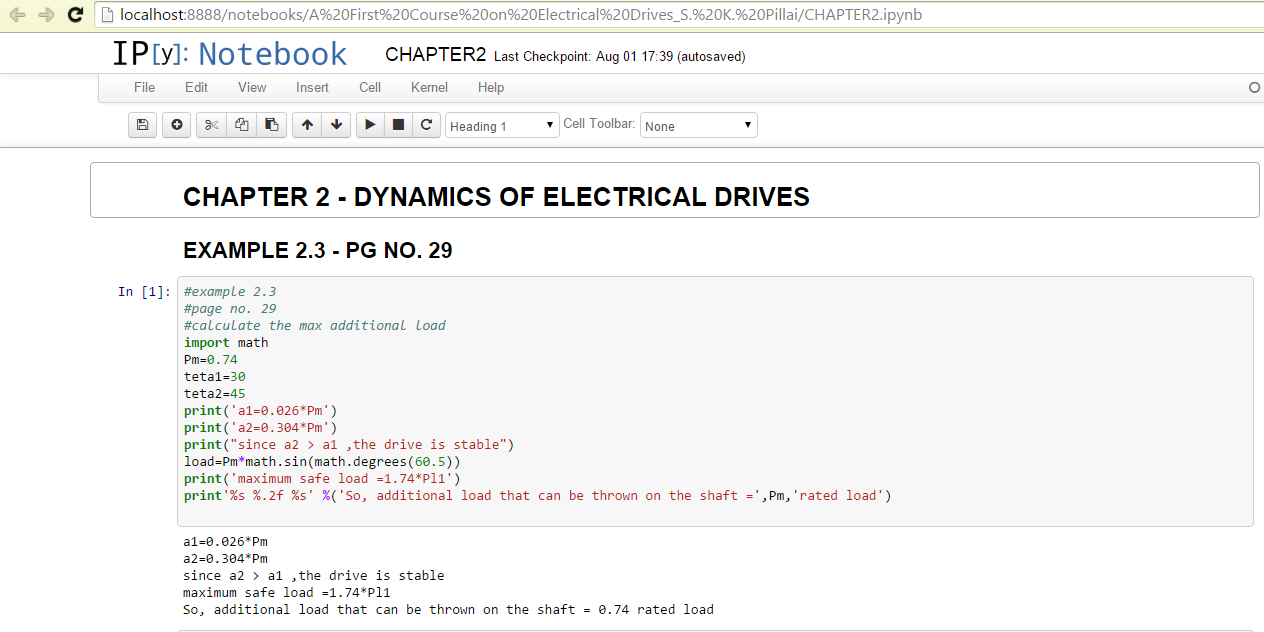Restart the kernel with circular arrow icon
Viewport: 1264px width, 632px height.
[x=426, y=125]
